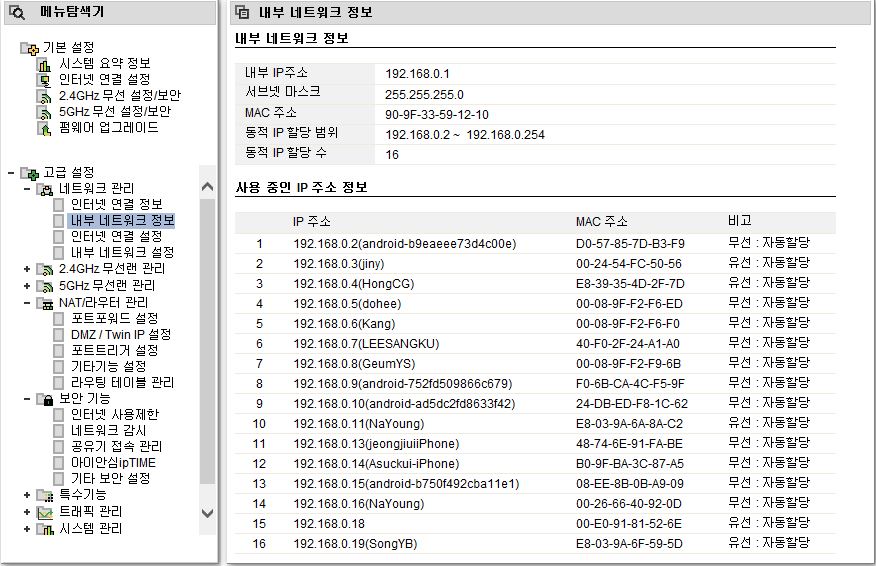Image resolution: width=876 pixels, height=566 pixels.
Task: Expand the 2.4GHz 무선랜 관리 branch
Action: [27, 269]
